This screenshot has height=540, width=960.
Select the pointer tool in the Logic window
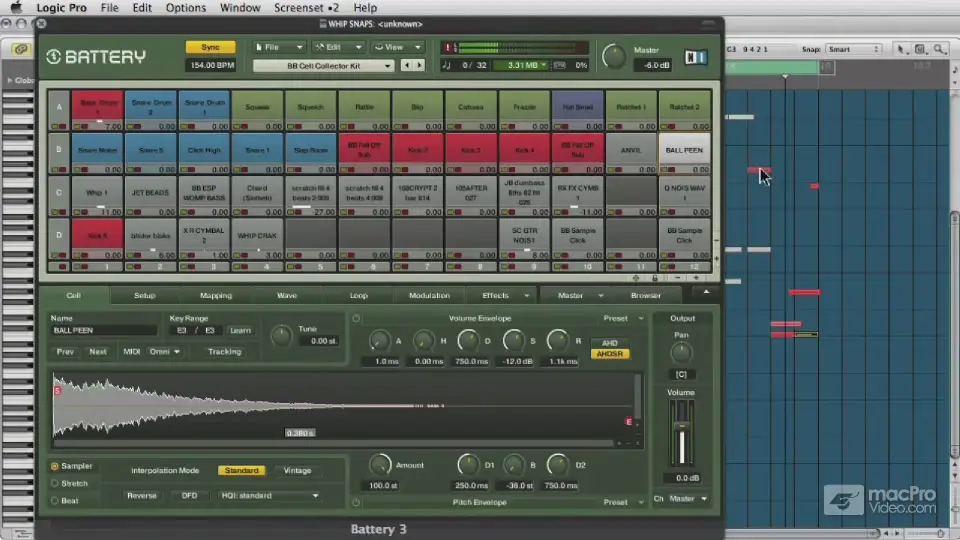point(900,49)
